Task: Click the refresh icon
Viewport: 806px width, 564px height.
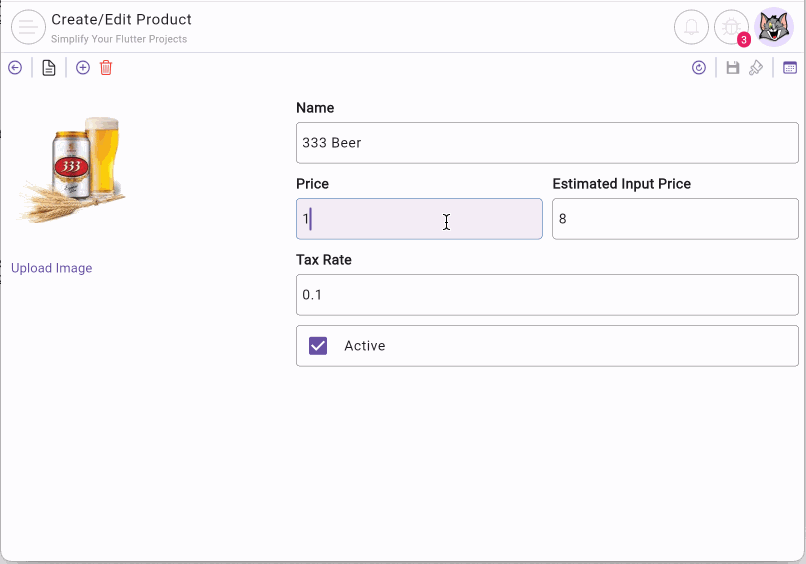Action: click(699, 68)
